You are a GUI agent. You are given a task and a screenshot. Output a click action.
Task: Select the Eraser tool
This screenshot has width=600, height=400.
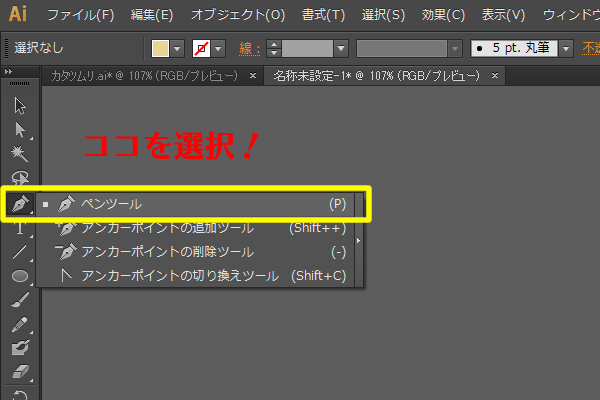tap(20, 372)
